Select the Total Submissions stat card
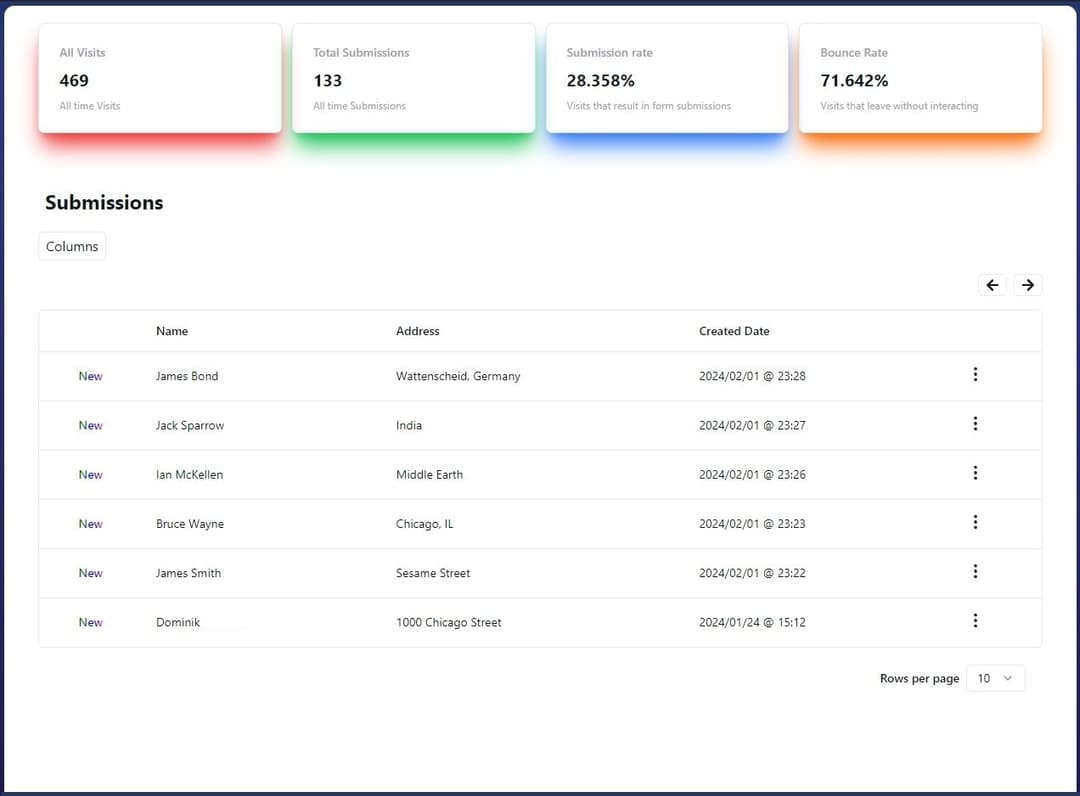Screen dimensions: 1080x796 pos(413,78)
